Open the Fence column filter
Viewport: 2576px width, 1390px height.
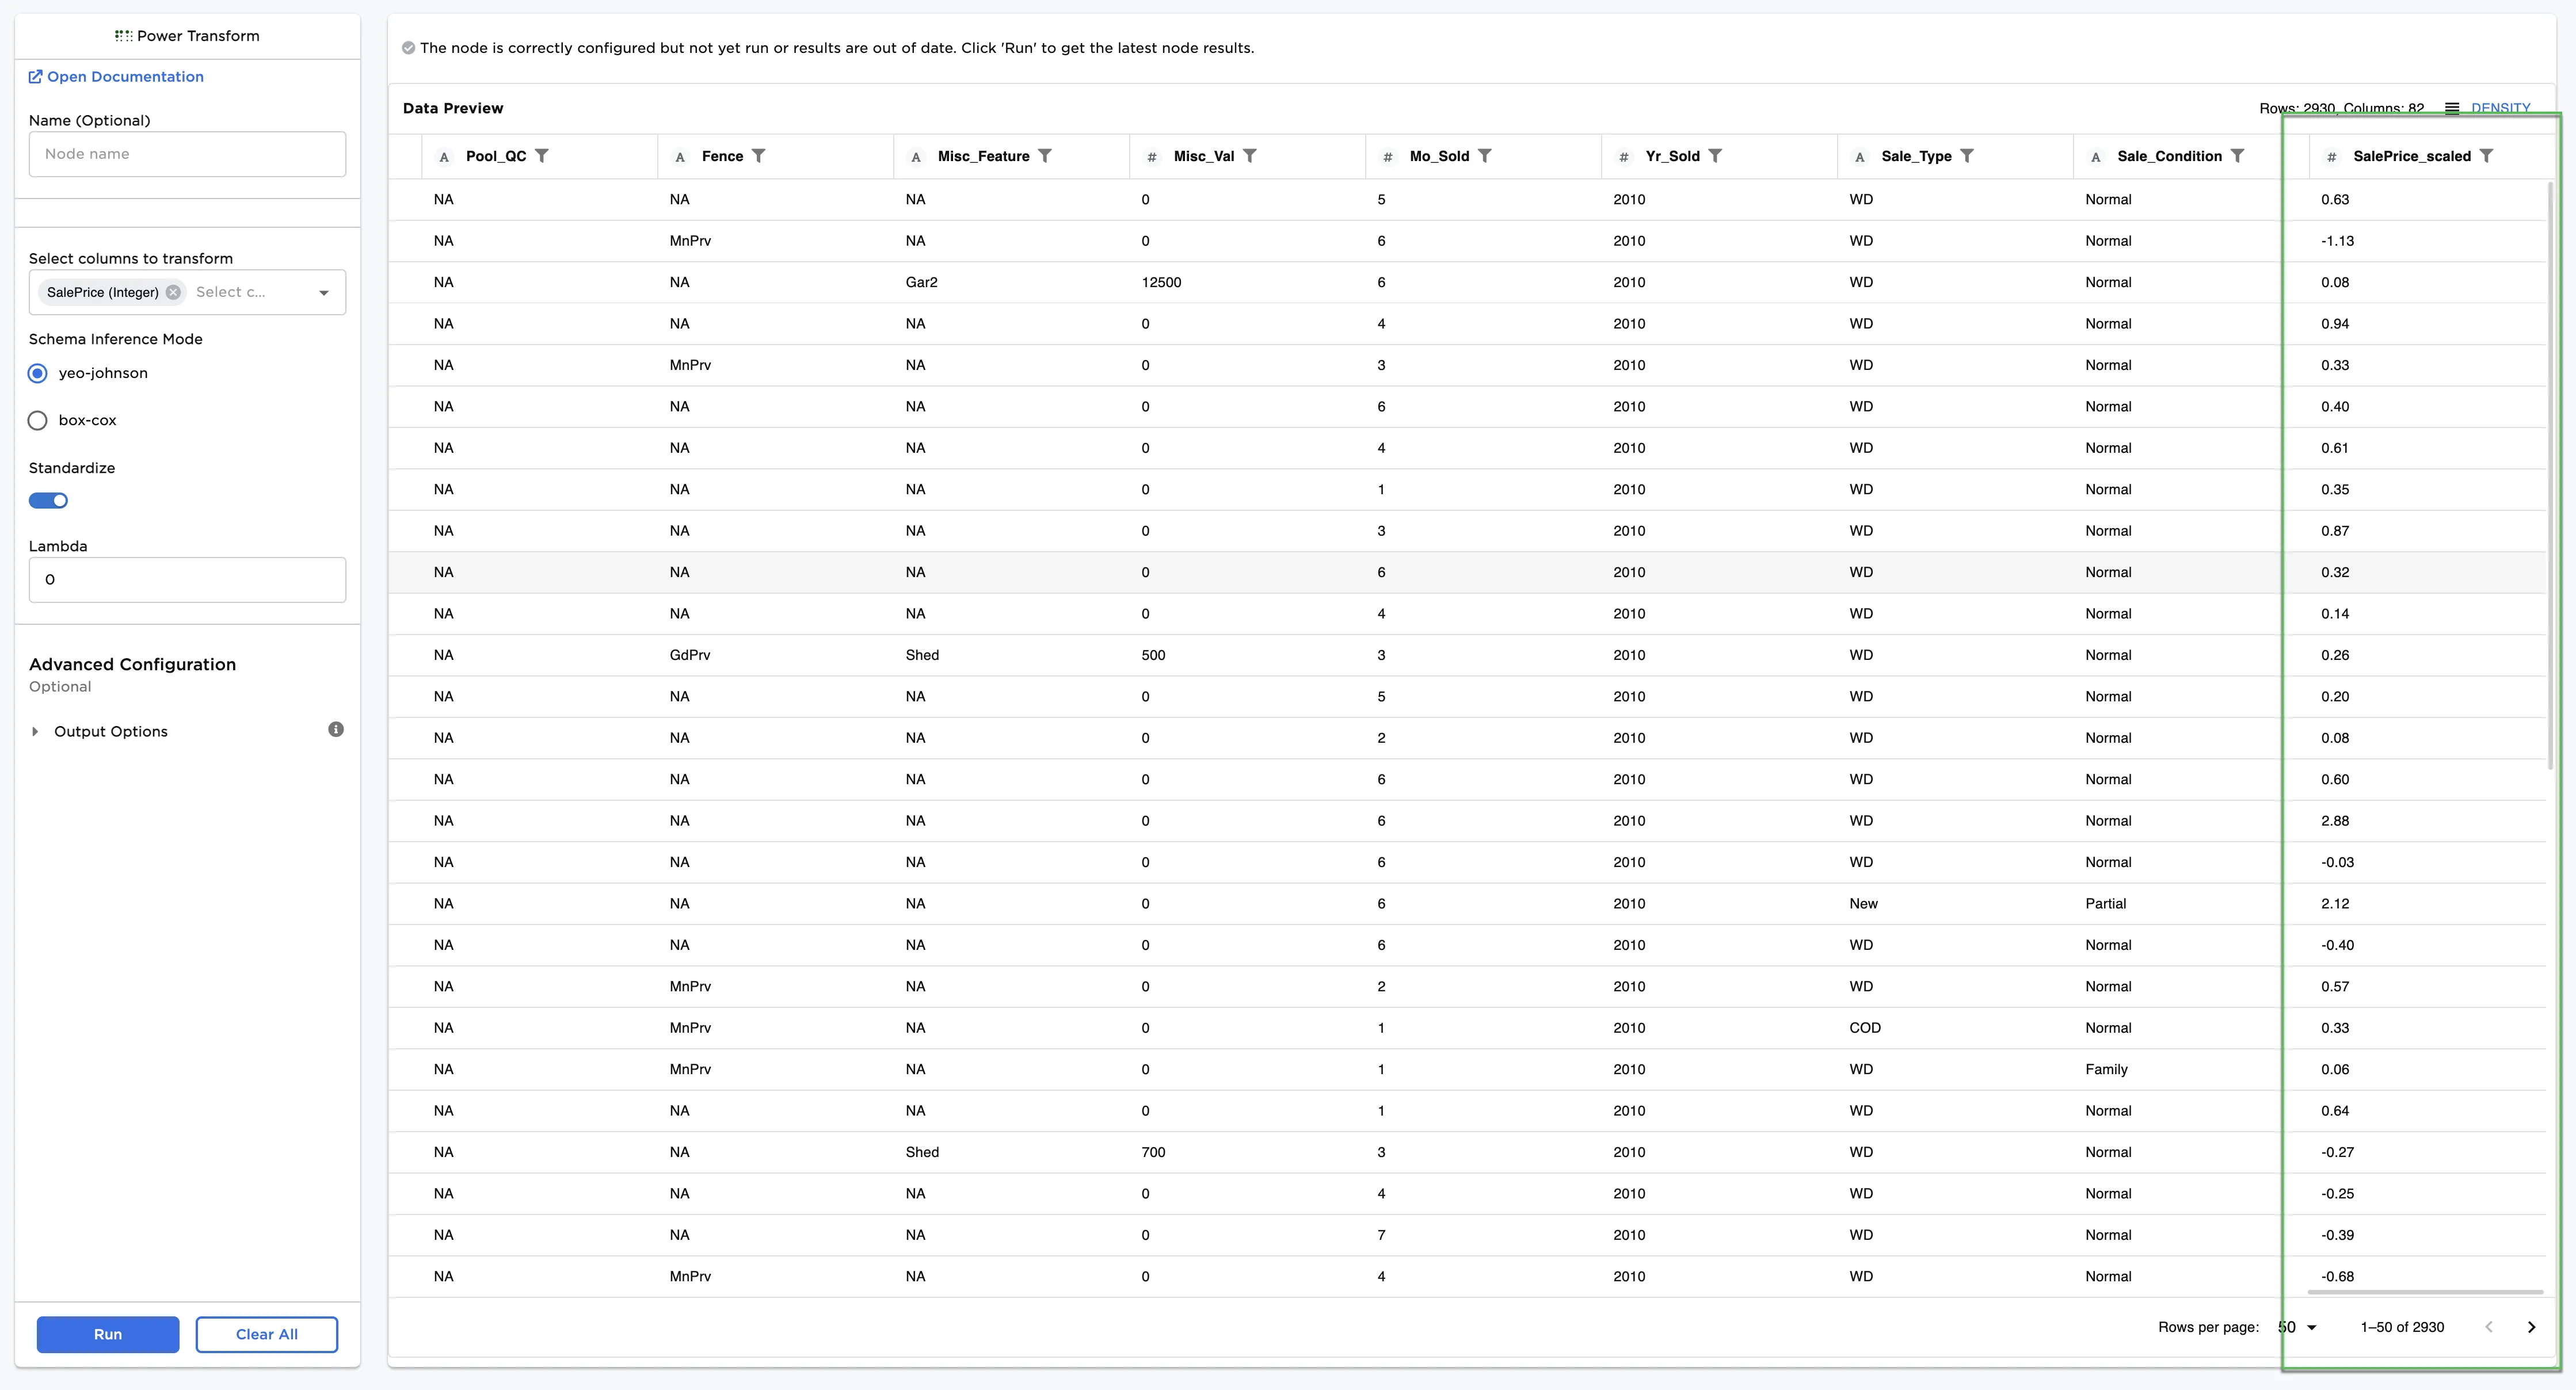click(x=760, y=156)
